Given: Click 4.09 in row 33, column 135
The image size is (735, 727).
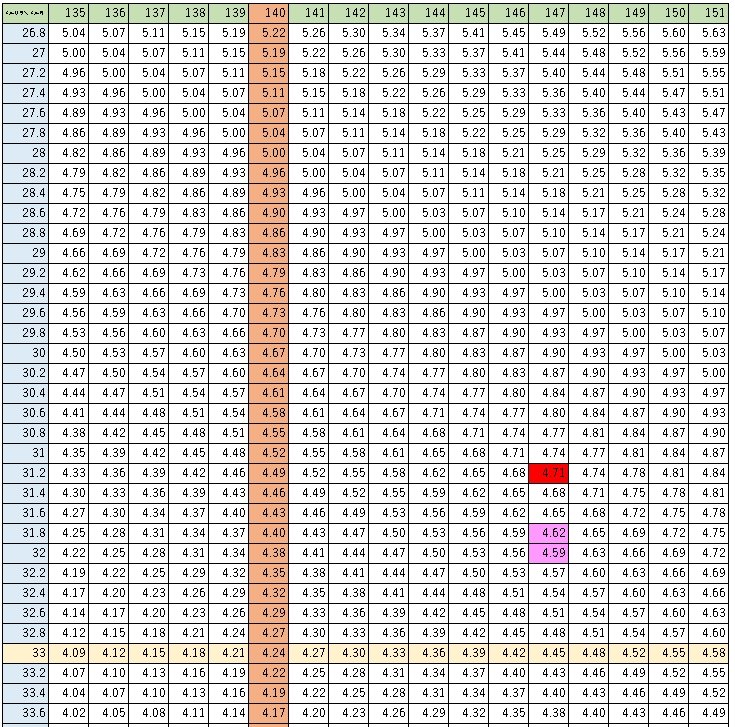Looking at the screenshot, I should tap(68, 653).
